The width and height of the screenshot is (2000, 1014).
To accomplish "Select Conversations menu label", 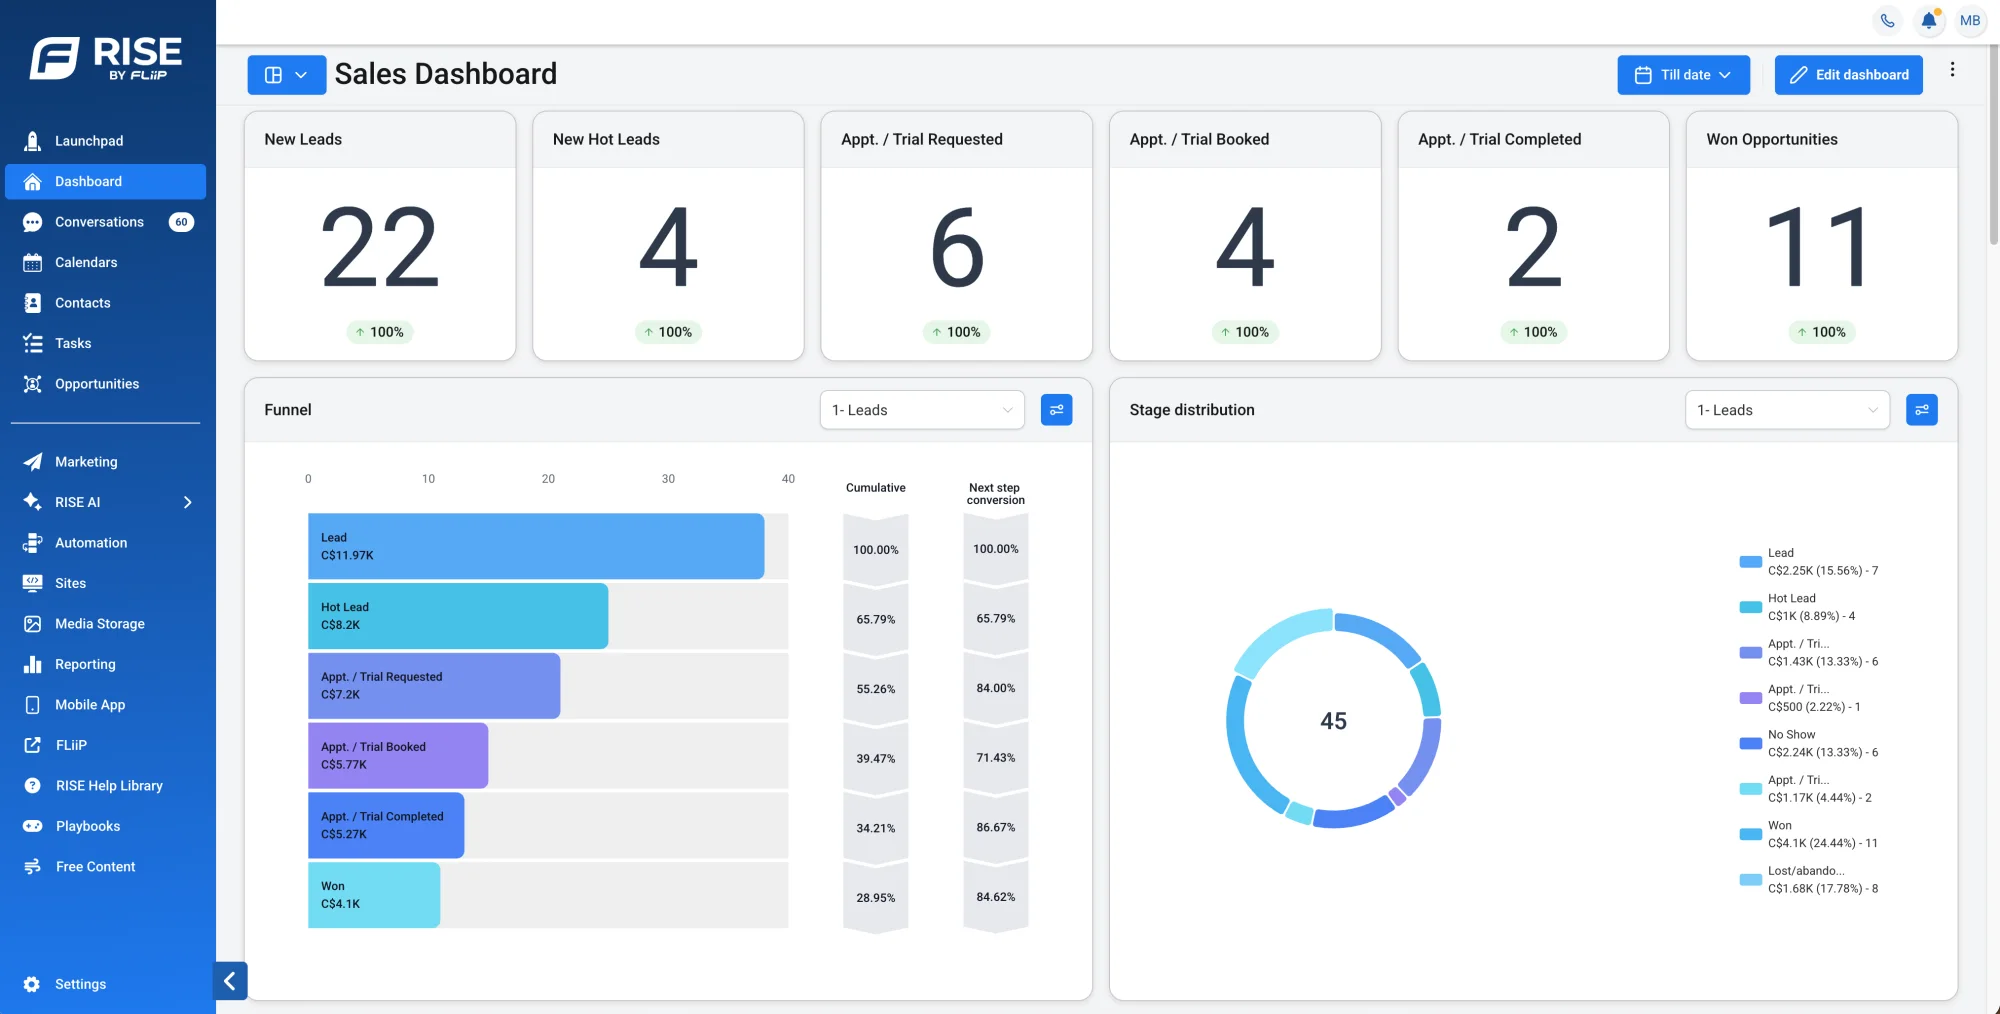I will point(99,222).
